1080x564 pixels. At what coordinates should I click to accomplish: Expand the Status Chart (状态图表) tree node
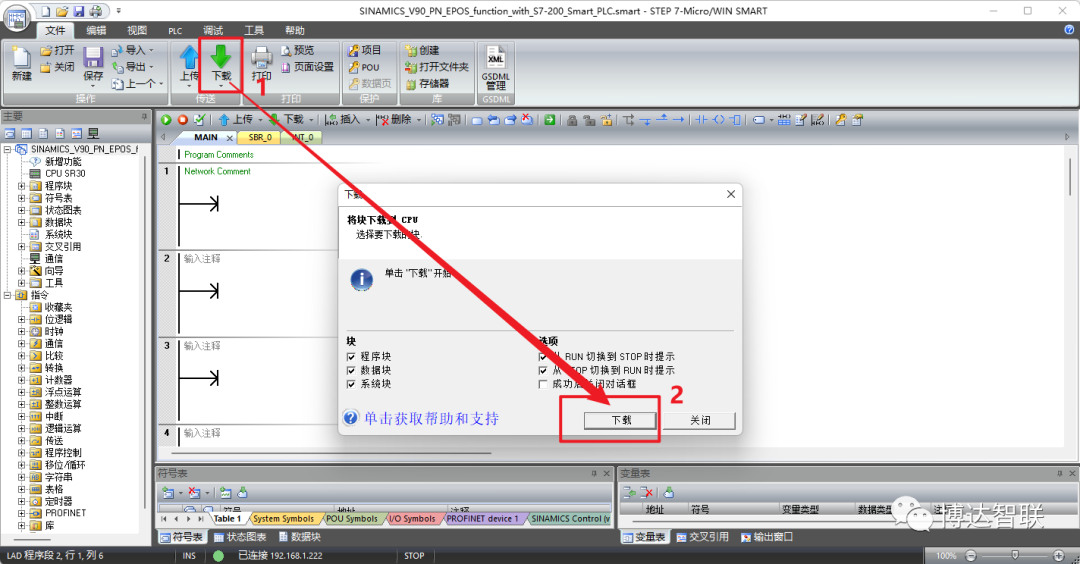pos(21,210)
